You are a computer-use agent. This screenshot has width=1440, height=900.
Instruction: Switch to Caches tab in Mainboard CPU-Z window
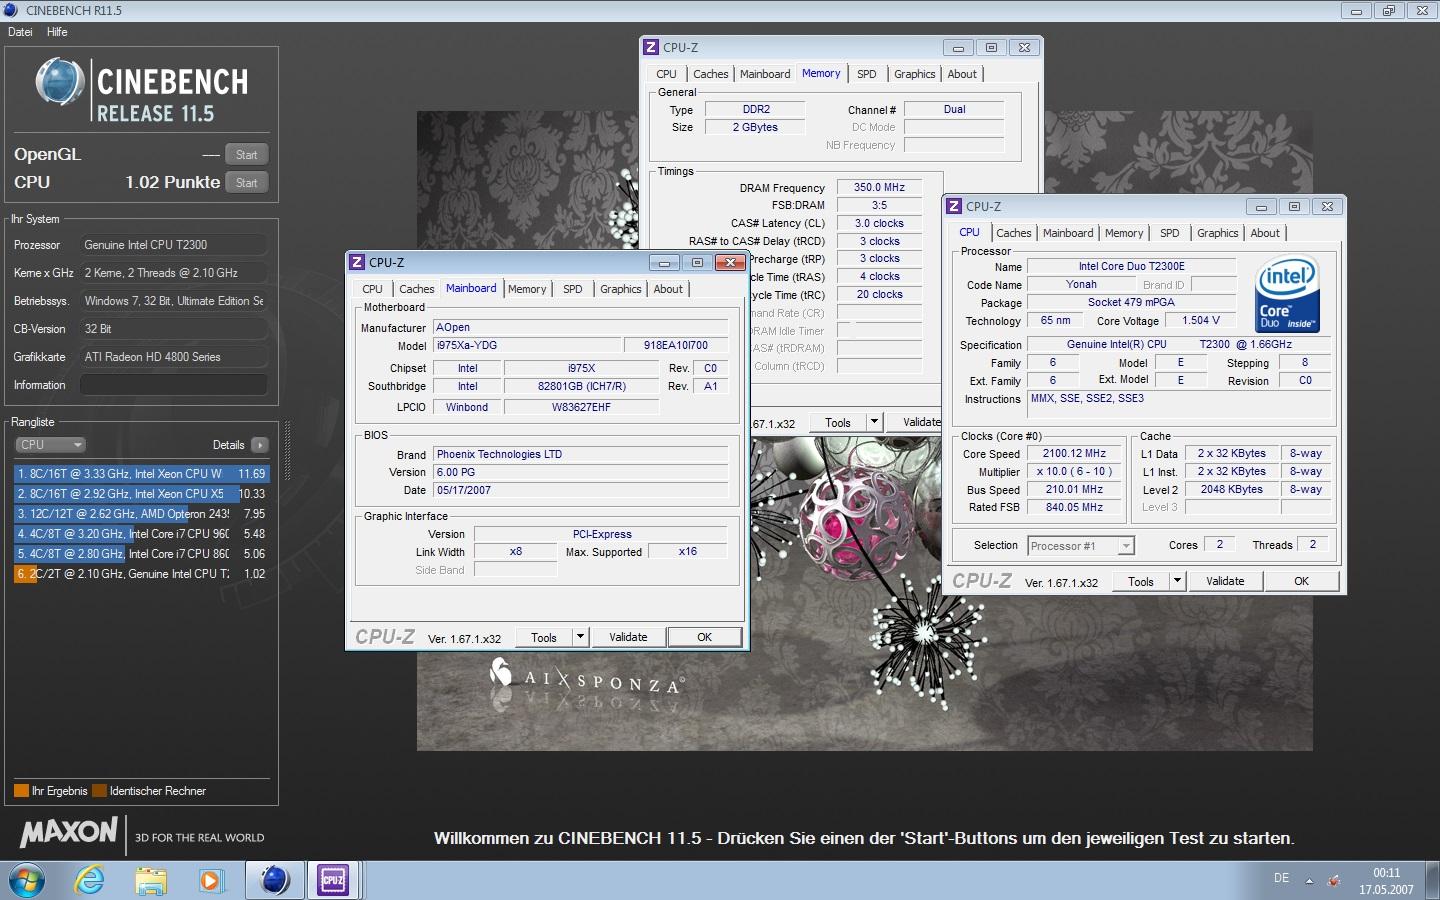[x=417, y=289]
